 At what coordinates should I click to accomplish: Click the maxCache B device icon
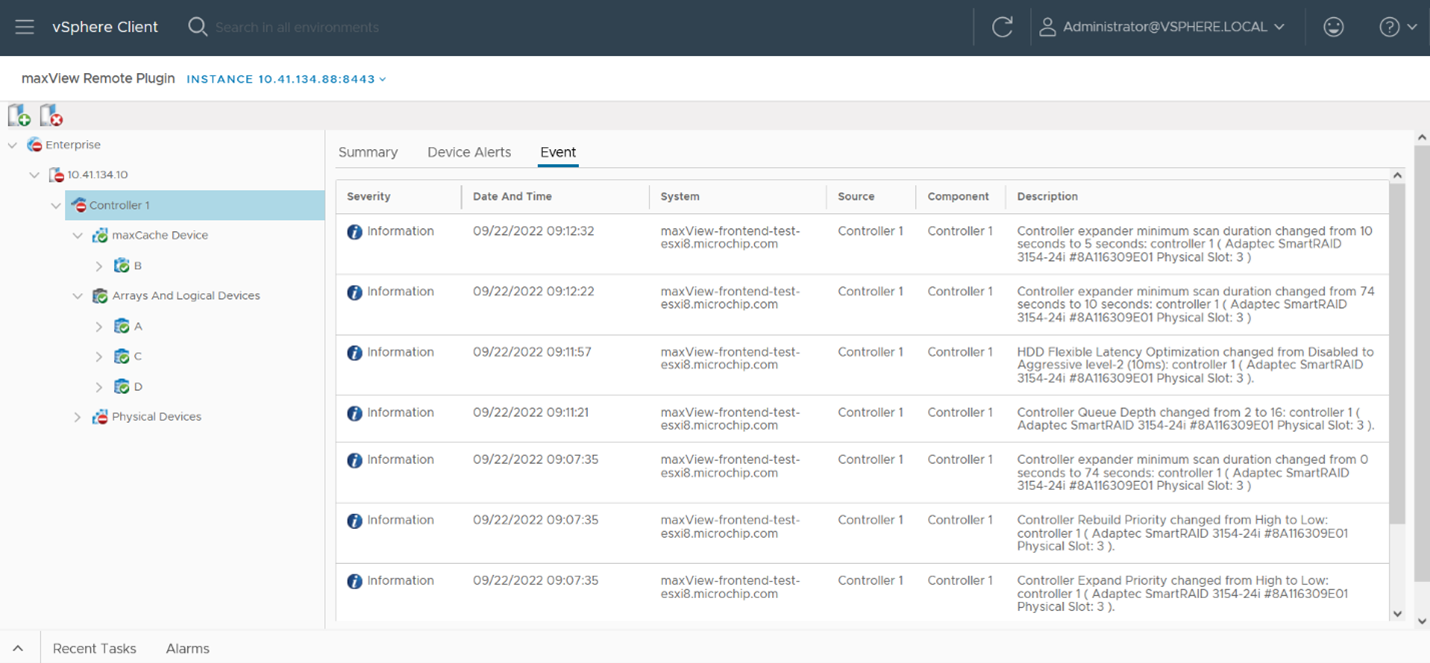122,266
